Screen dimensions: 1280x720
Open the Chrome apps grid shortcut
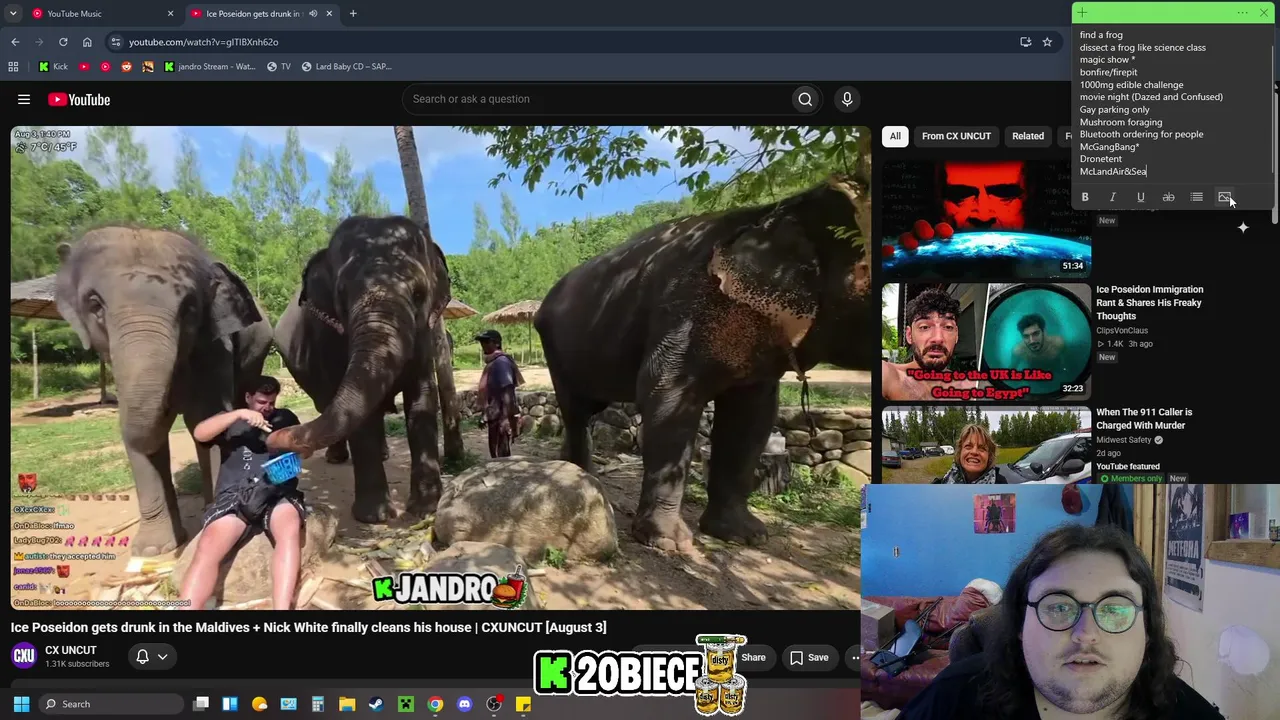pyautogui.click(x=13, y=67)
